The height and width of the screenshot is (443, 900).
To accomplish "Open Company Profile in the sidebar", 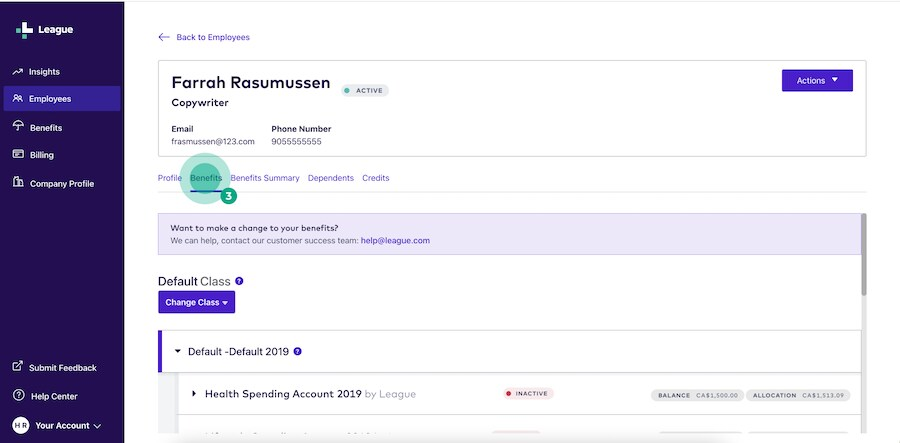I will point(61,184).
